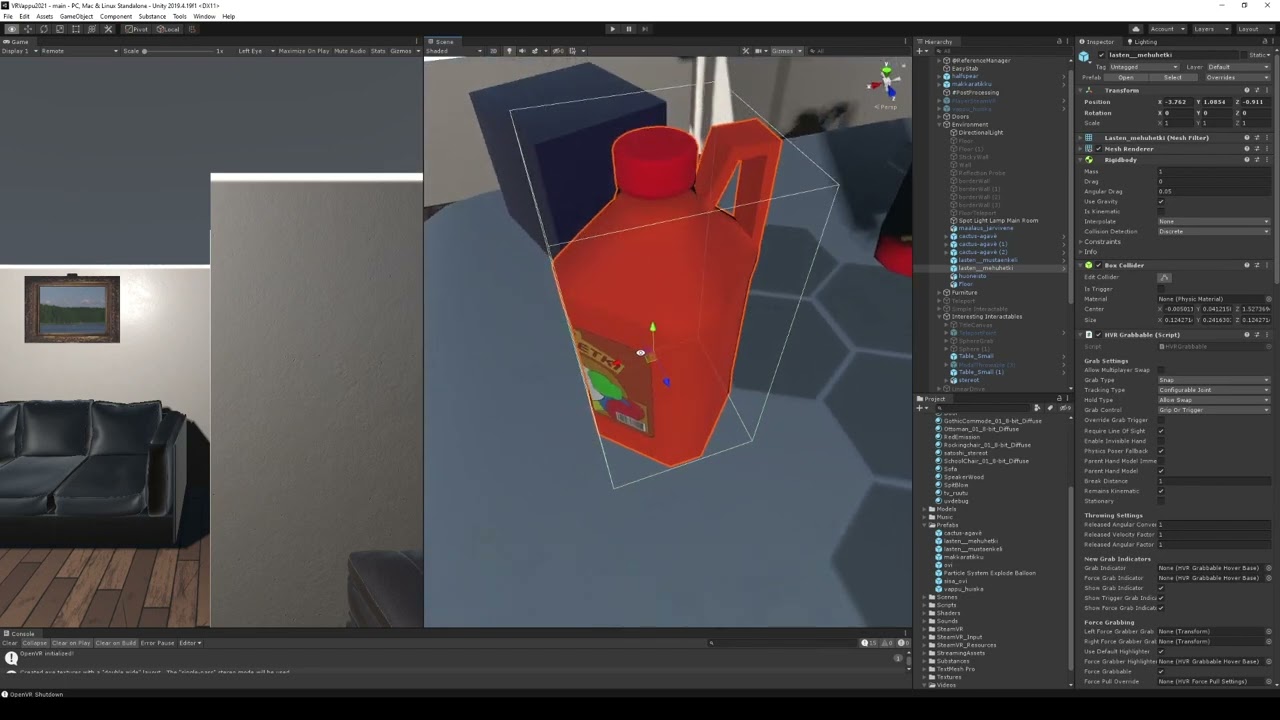The width and height of the screenshot is (1280, 720).
Task: Open the Tag dropdown (Untagged)
Action: [x=1143, y=67]
